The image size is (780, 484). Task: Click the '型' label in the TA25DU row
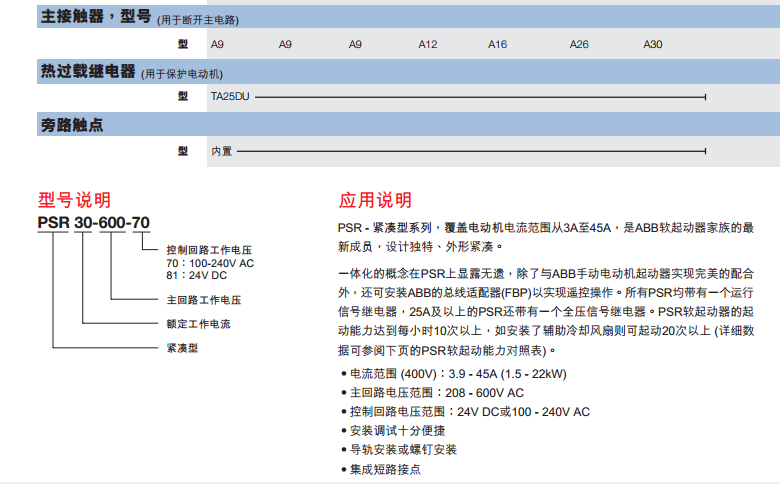tap(183, 97)
